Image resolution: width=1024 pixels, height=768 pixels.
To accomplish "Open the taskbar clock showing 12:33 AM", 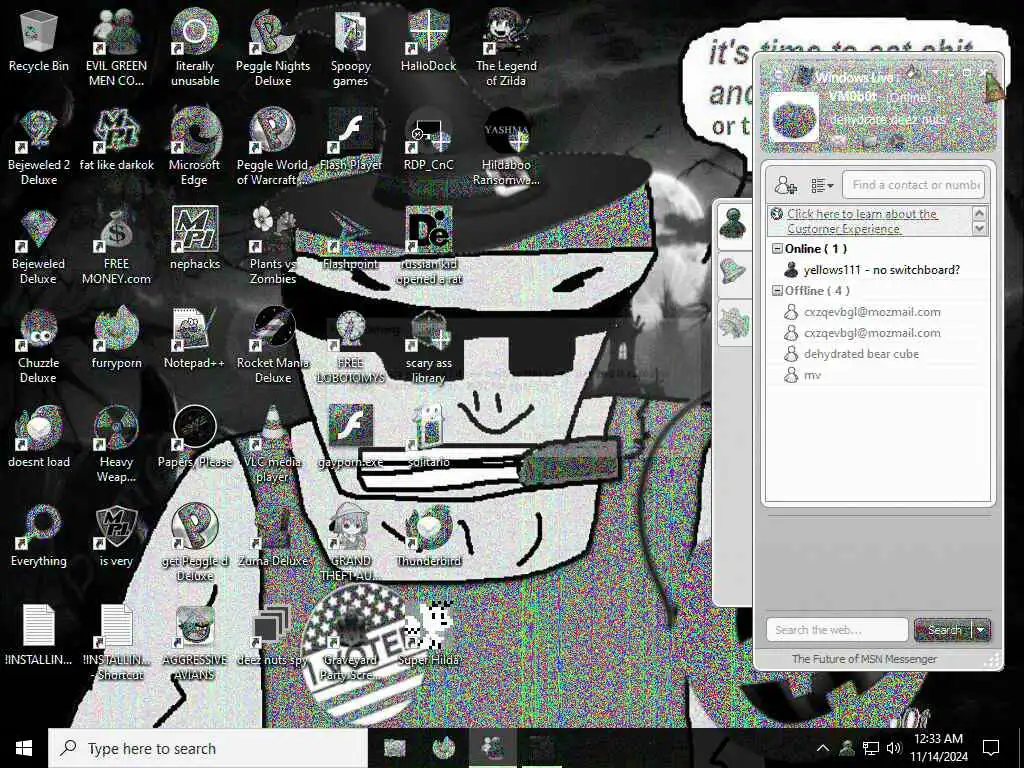I will click(x=938, y=748).
